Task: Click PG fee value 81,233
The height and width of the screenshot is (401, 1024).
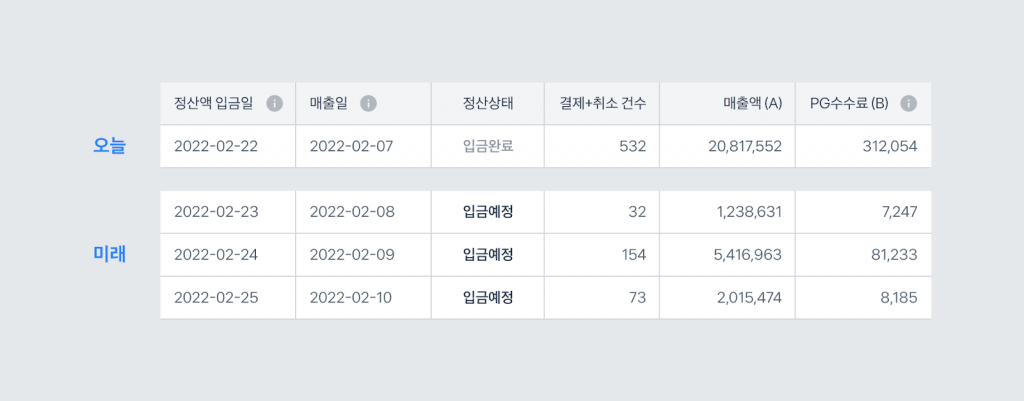Action: click(x=893, y=255)
